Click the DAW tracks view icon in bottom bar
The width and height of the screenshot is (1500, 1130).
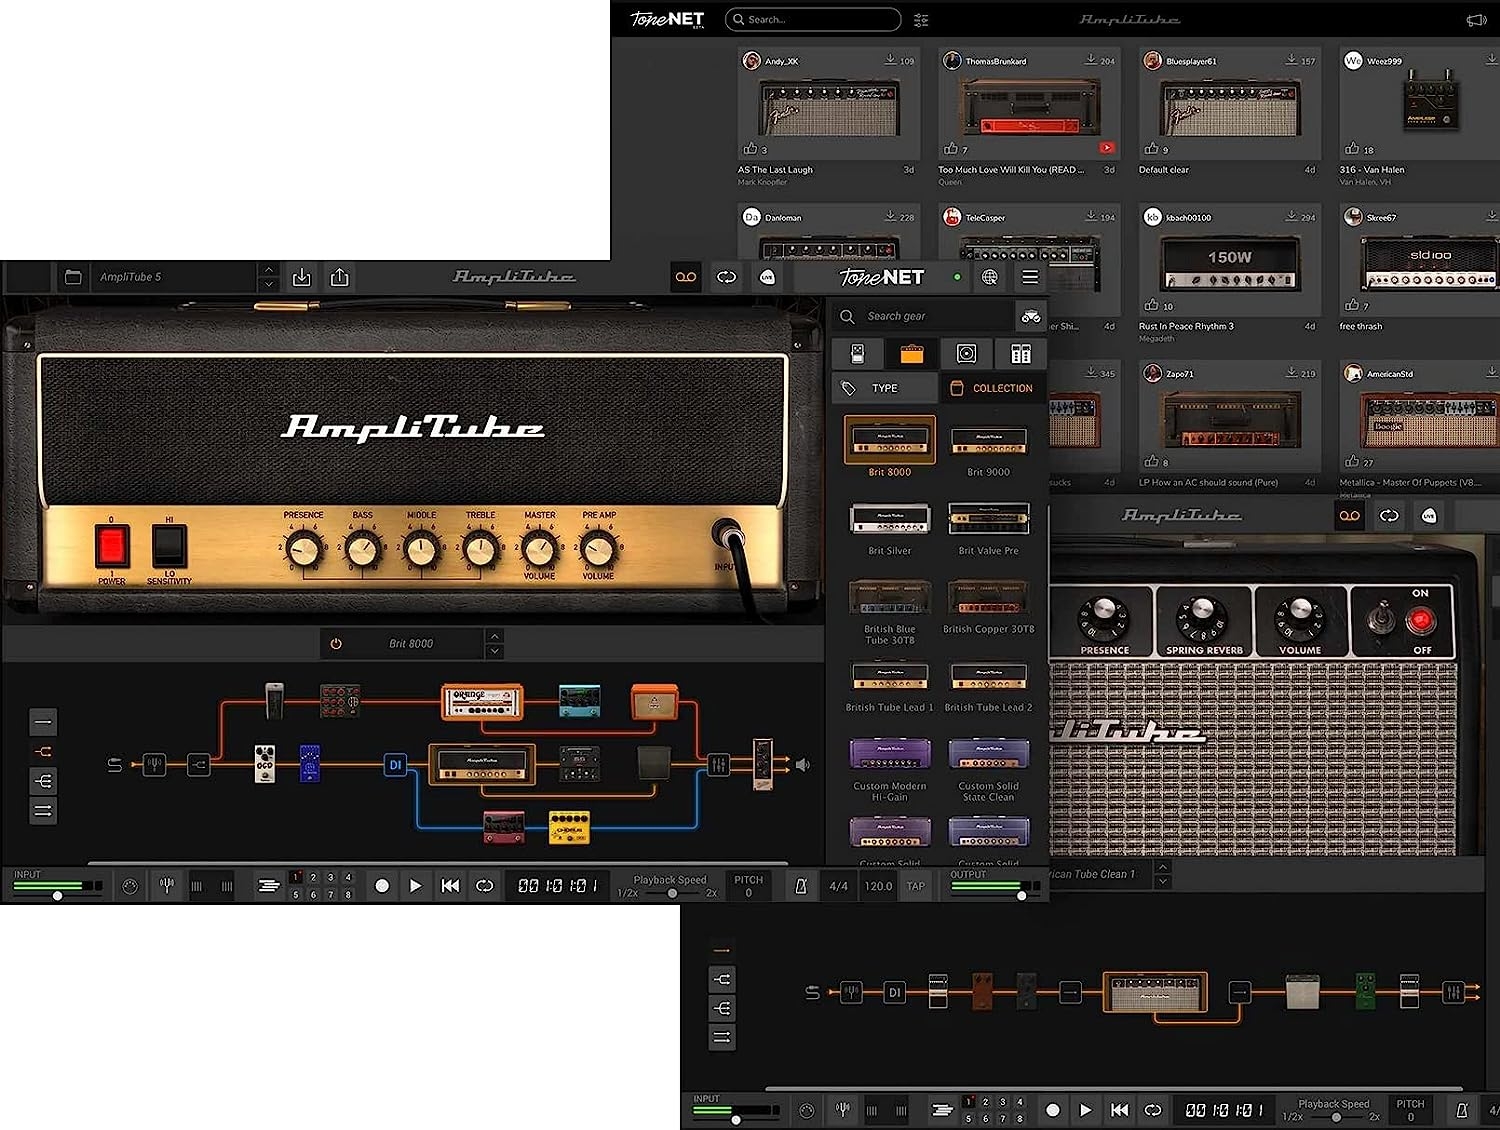click(x=268, y=886)
